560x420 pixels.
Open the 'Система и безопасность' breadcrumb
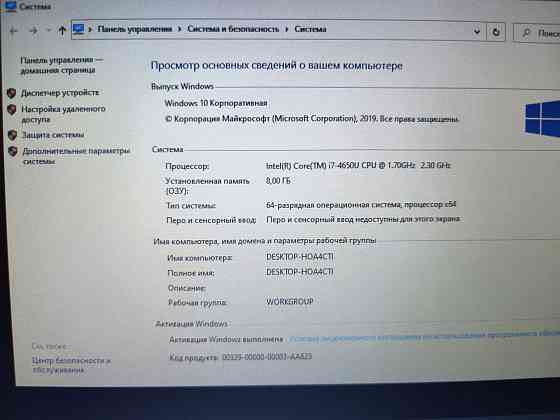[x=233, y=29]
